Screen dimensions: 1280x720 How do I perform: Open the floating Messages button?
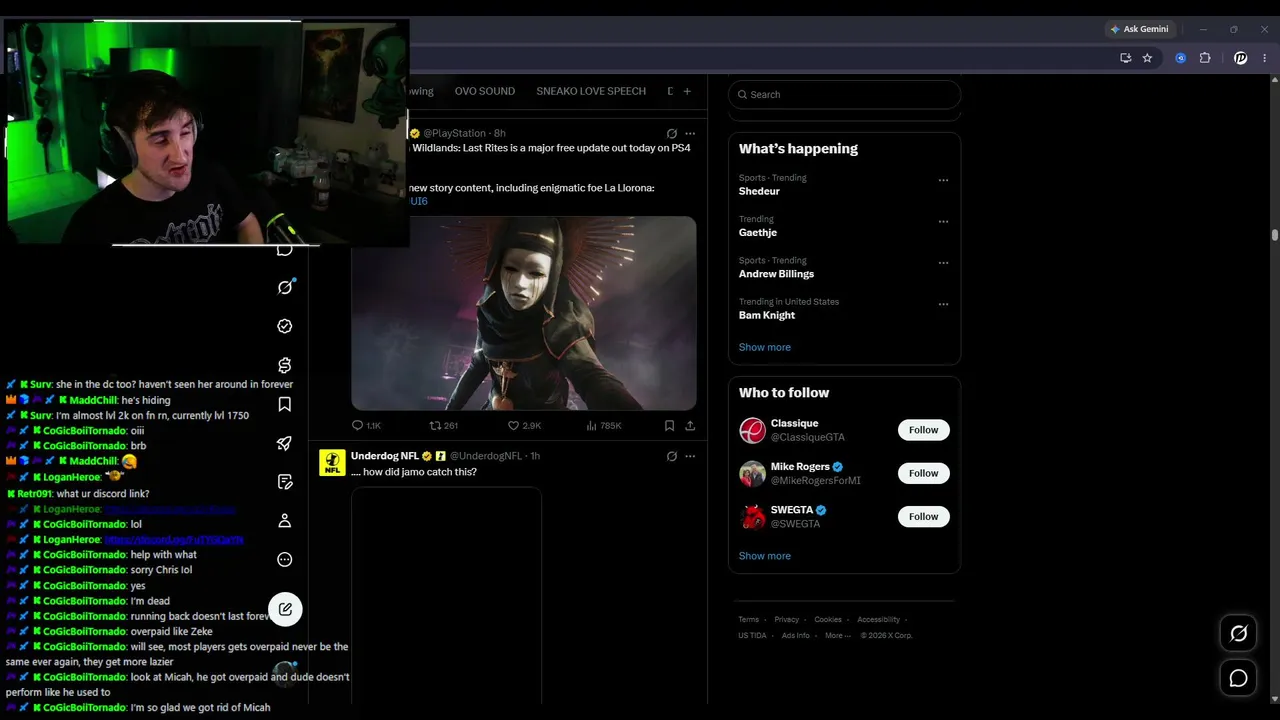coord(1238,678)
